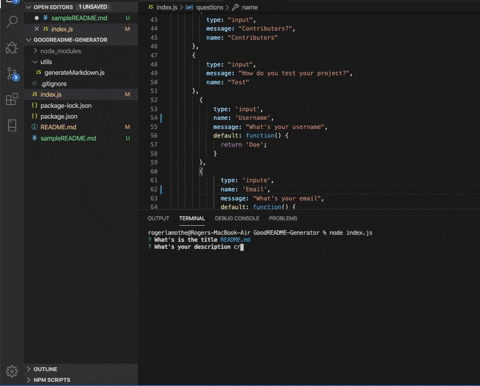
Task: Open the Problems panel tab
Action: 283,218
